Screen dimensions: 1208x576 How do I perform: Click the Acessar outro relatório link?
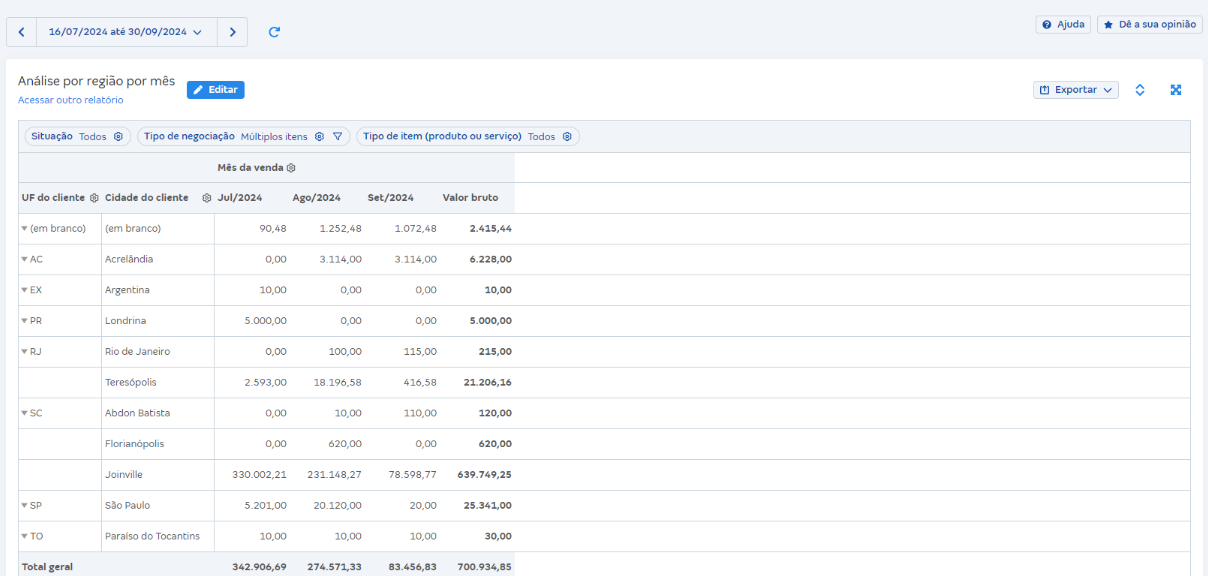point(71,100)
